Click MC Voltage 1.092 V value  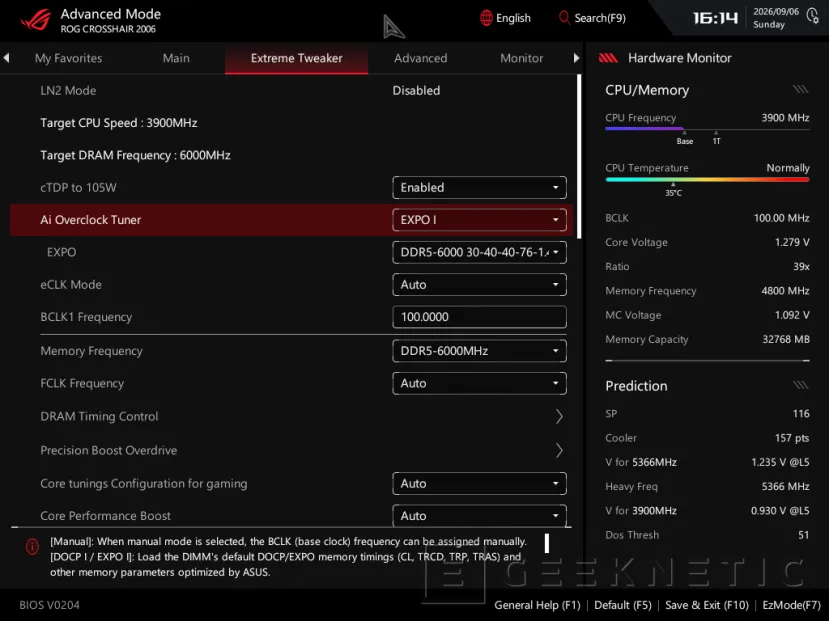pos(792,315)
